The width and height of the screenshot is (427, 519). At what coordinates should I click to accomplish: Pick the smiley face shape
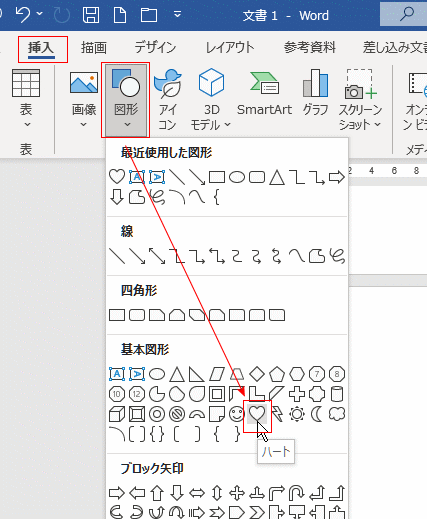237,414
